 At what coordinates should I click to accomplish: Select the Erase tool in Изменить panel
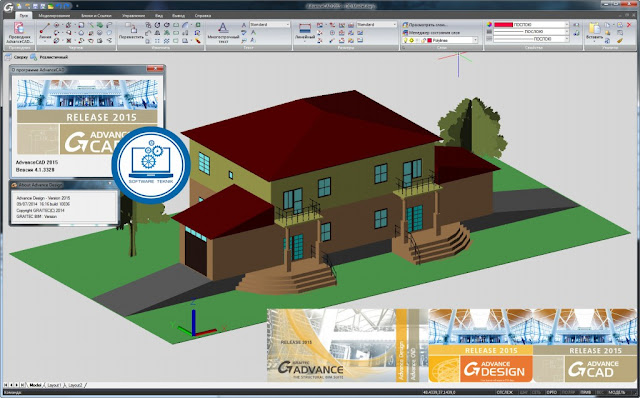[x=198, y=41]
